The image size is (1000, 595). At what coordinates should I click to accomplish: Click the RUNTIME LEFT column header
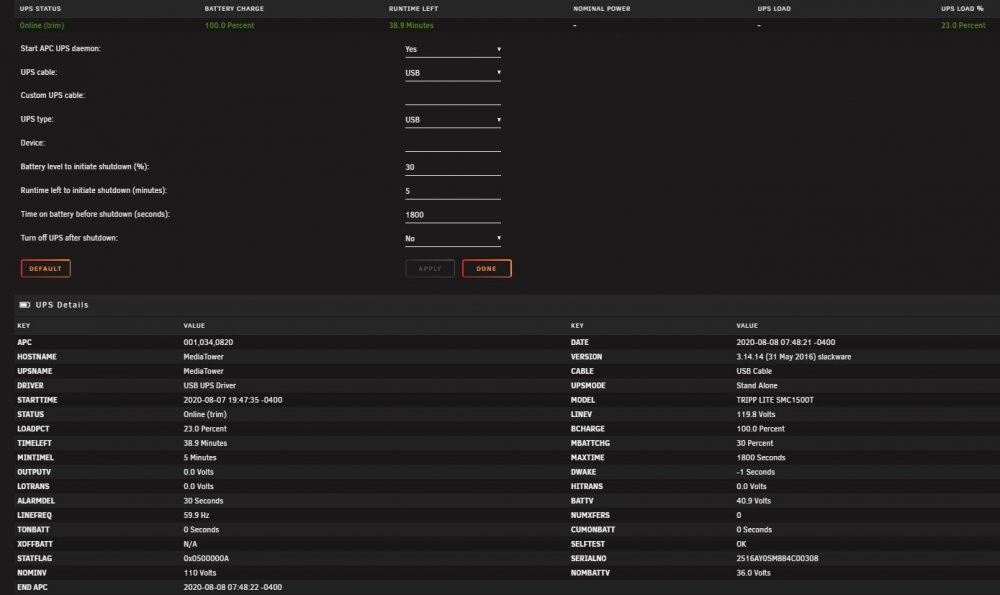click(413, 9)
